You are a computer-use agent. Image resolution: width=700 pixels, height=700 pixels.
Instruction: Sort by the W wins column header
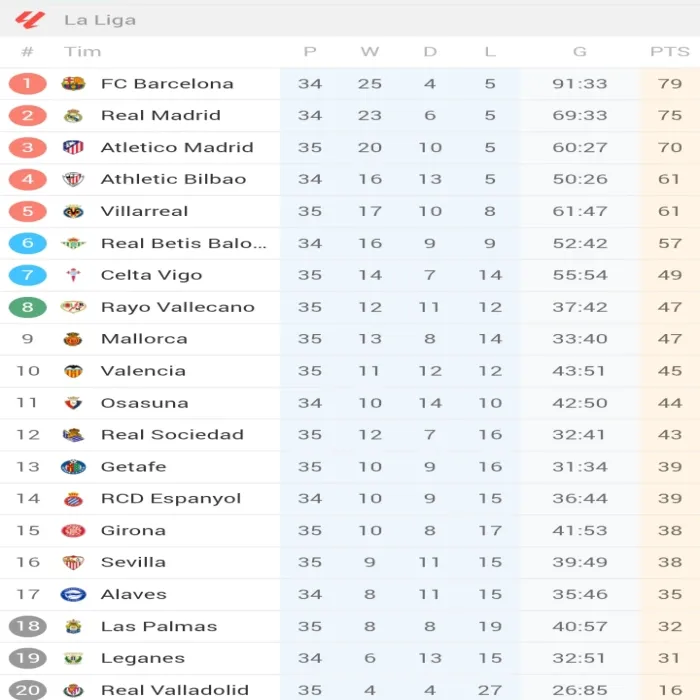(x=370, y=52)
